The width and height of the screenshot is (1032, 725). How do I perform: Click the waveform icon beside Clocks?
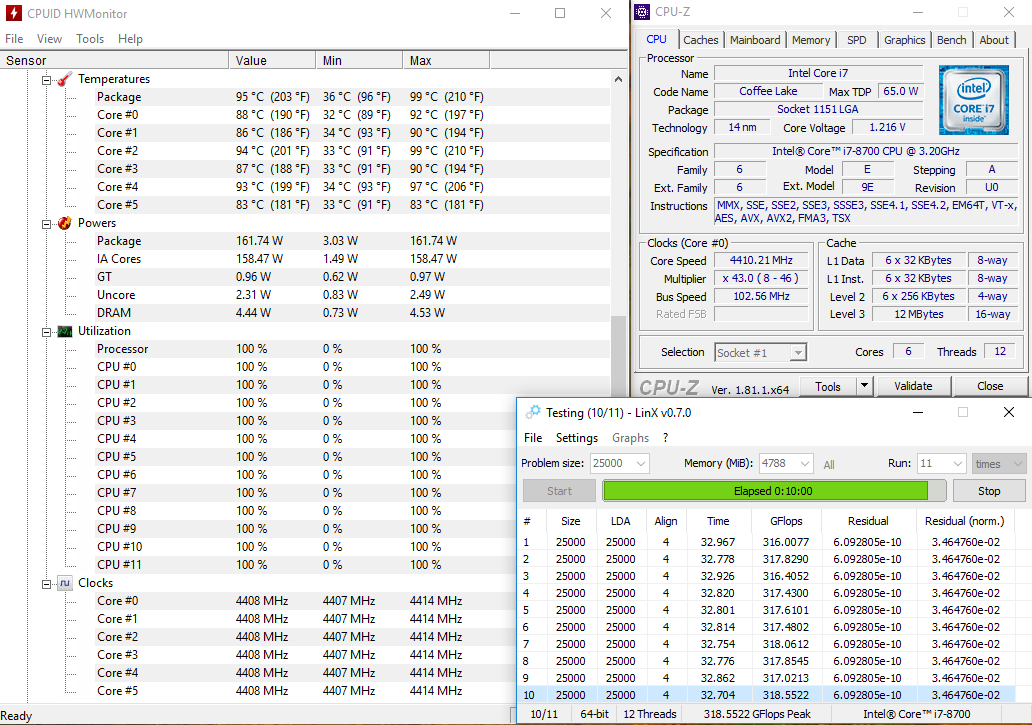pos(64,583)
